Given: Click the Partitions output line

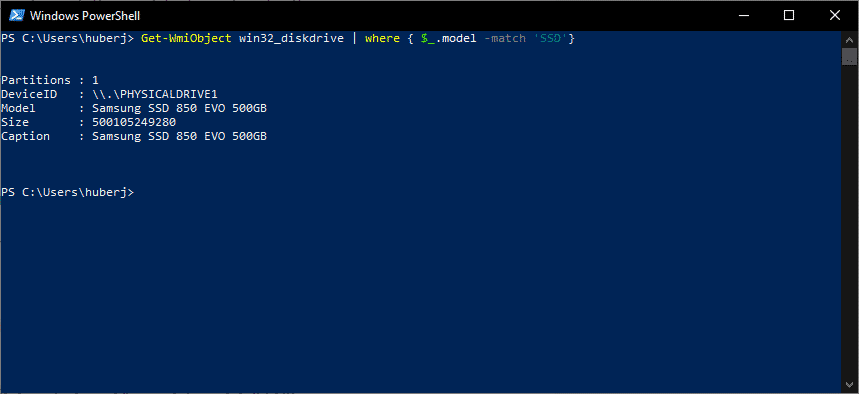Looking at the screenshot, I should coord(50,80).
